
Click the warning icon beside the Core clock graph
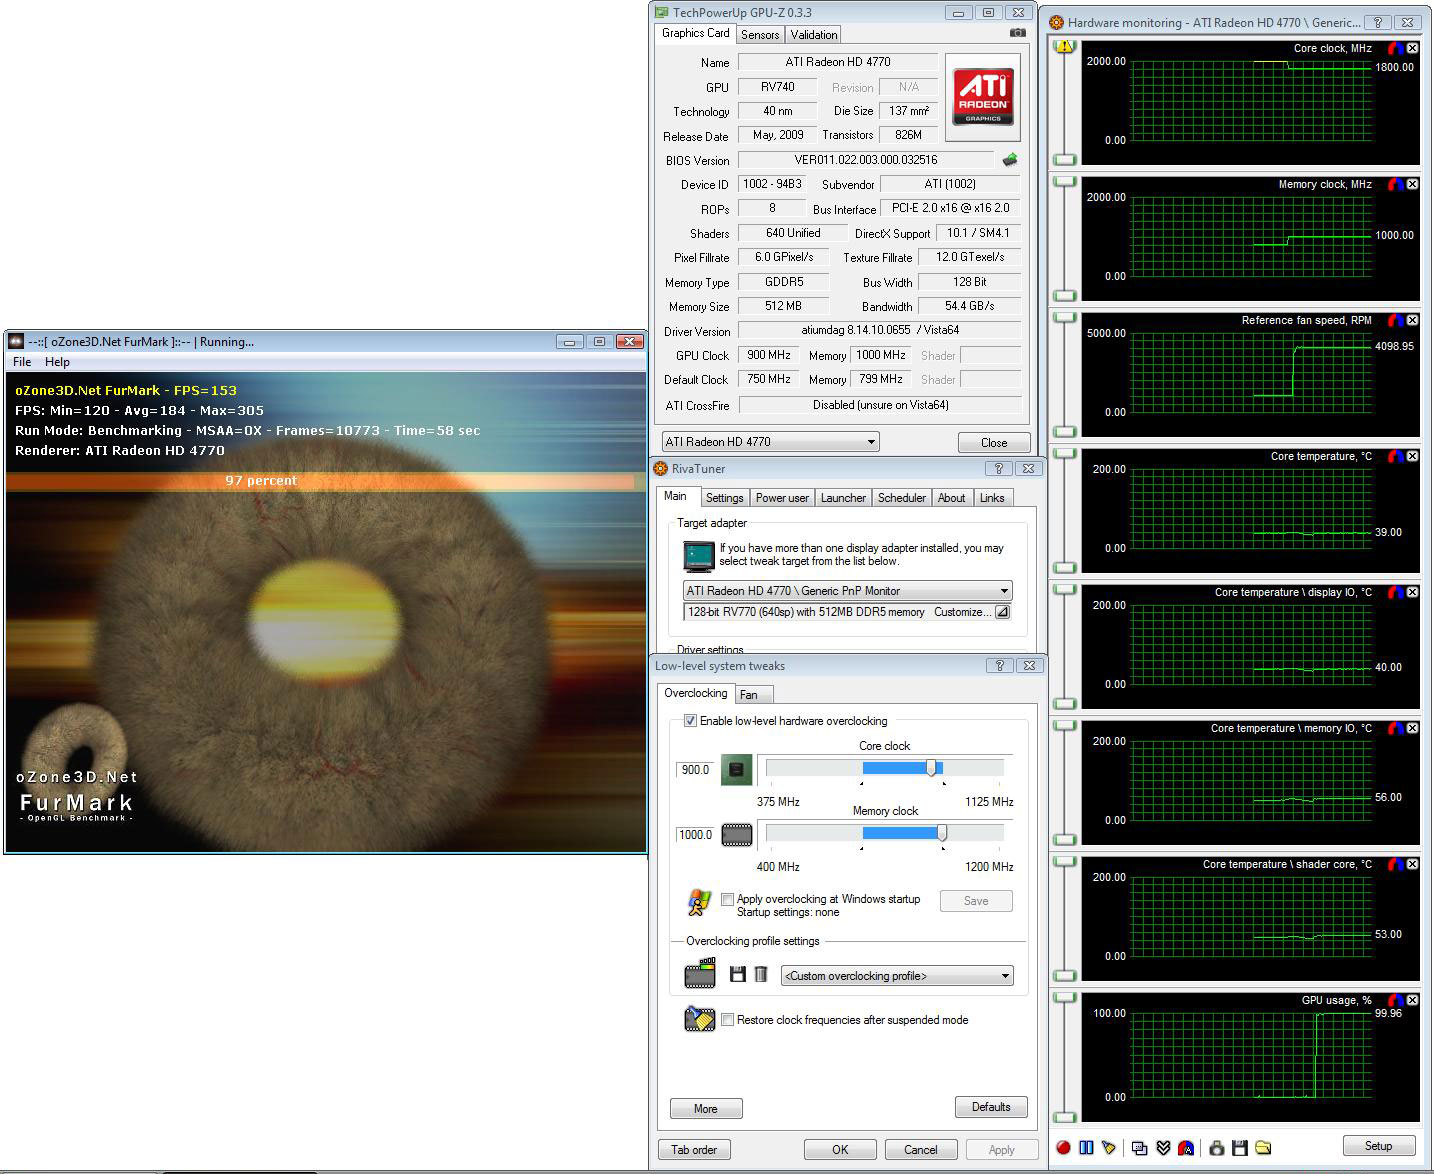coord(1064,47)
